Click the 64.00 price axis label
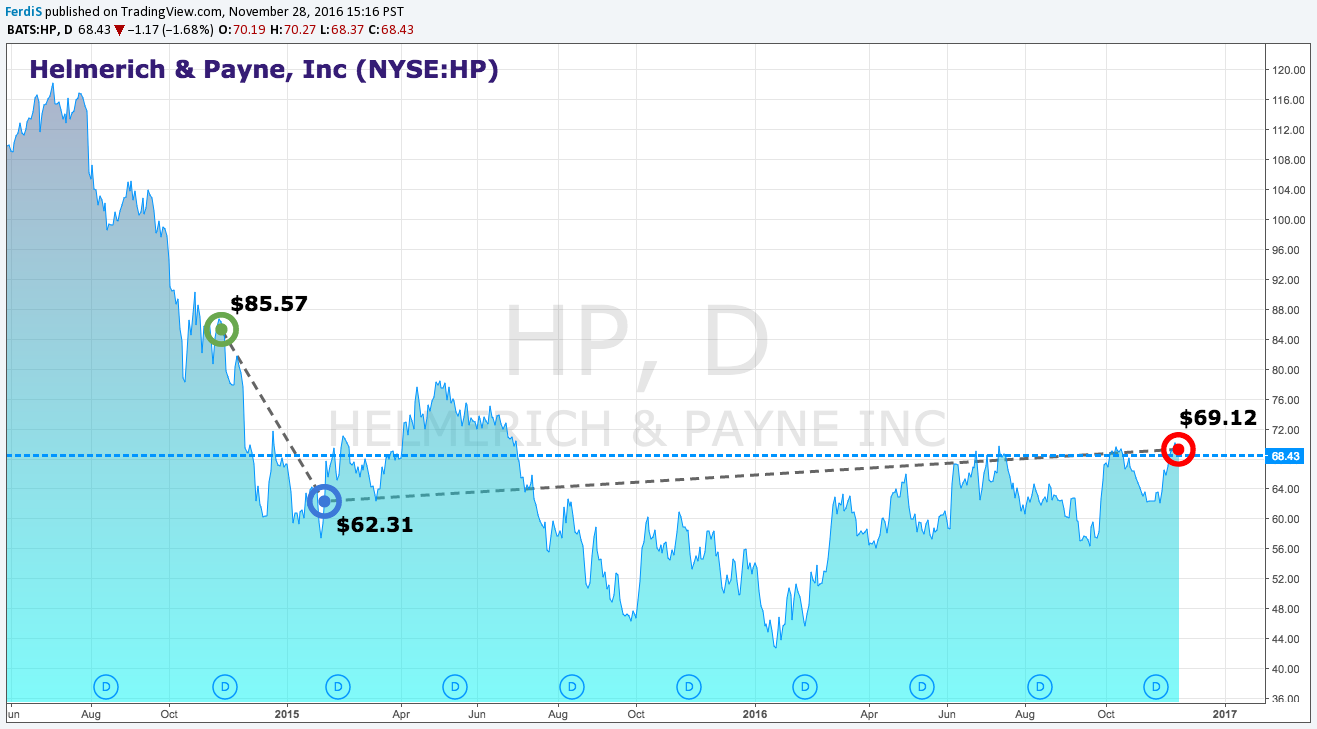This screenshot has width=1317, height=729. tap(1288, 489)
